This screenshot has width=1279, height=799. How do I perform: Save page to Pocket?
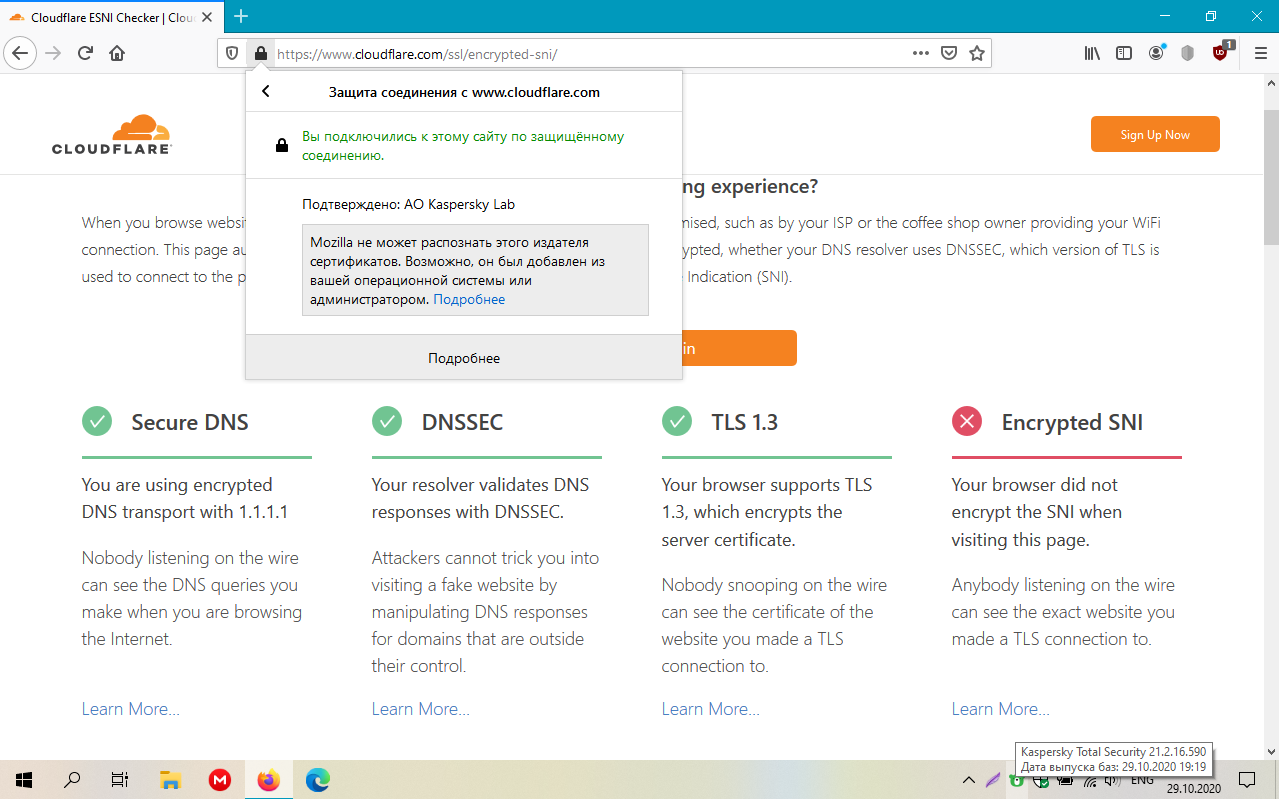click(x=949, y=53)
